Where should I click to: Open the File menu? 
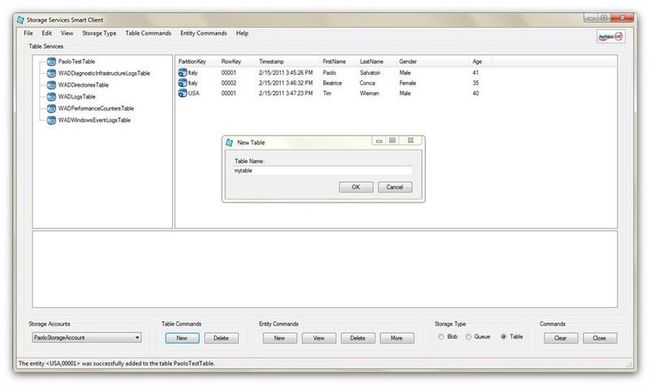point(28,33)
